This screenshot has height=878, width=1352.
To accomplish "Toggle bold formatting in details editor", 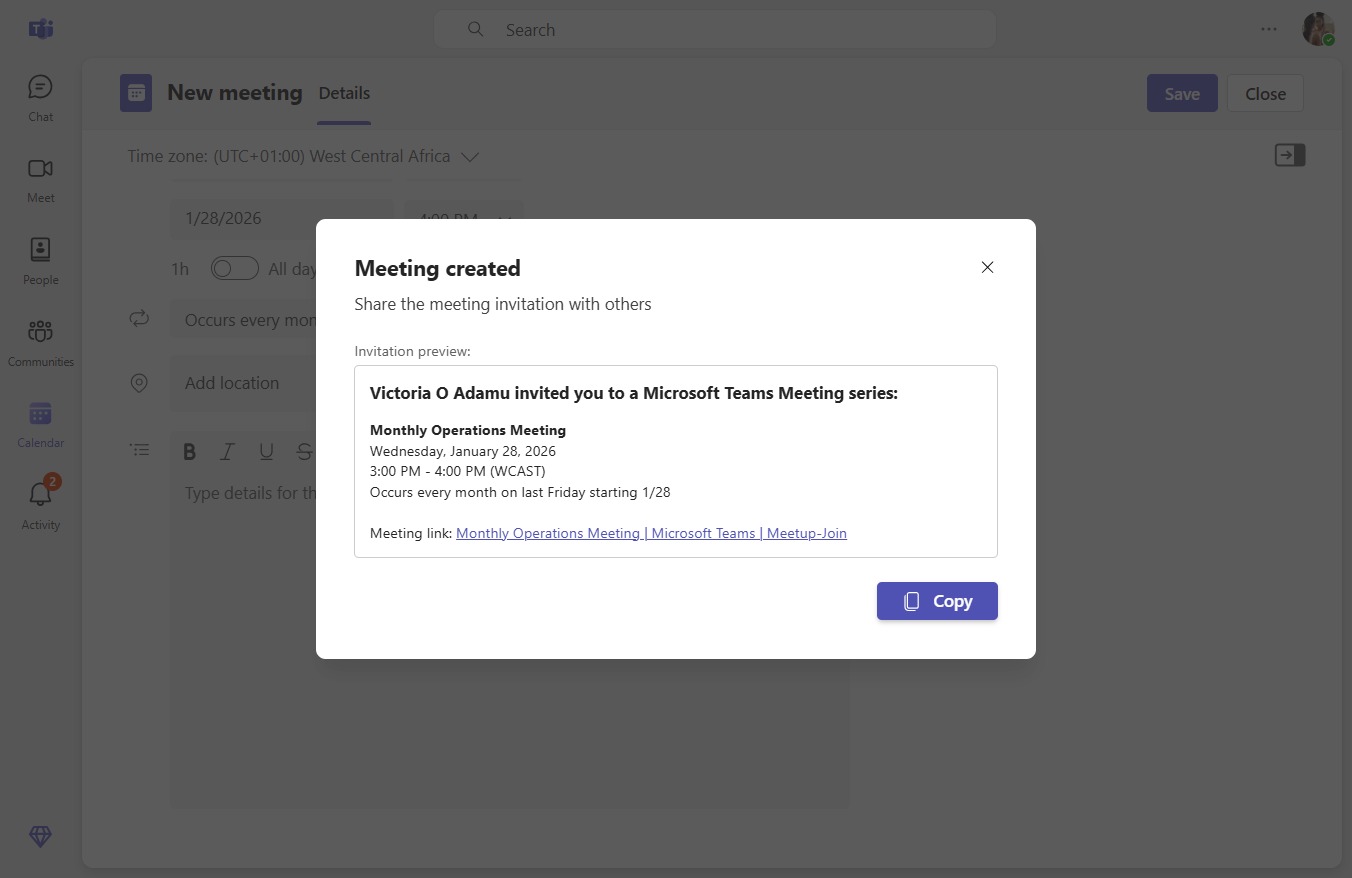I will click(189, 452).
